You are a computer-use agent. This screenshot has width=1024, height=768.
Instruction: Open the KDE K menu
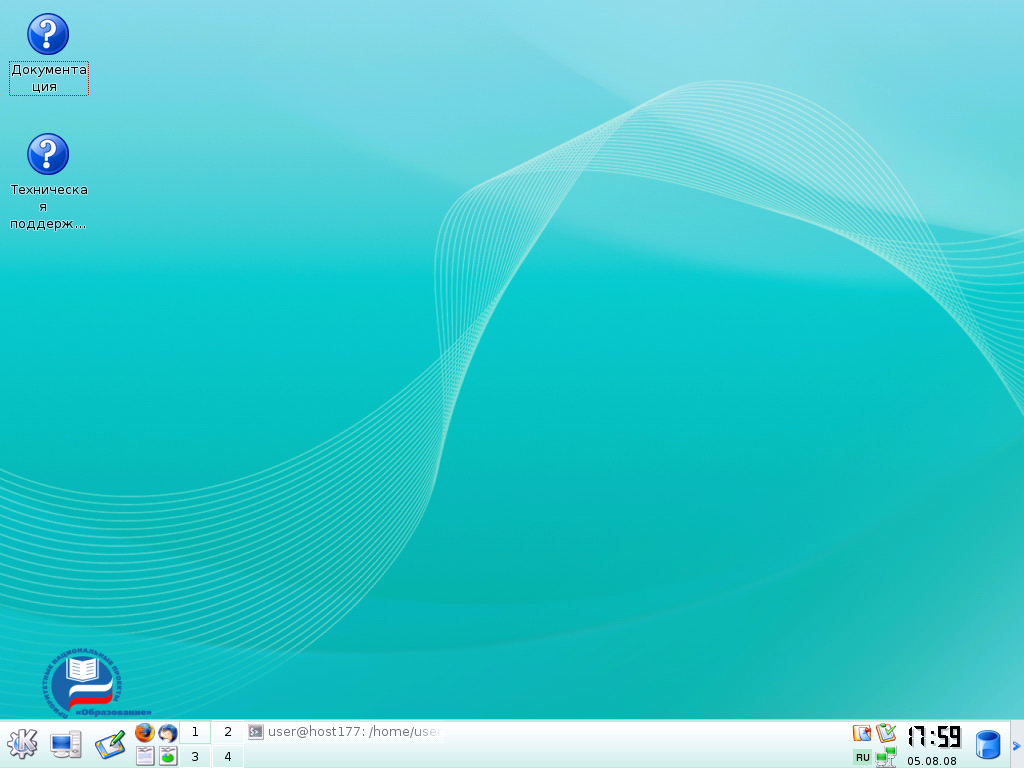click(22, 744)
